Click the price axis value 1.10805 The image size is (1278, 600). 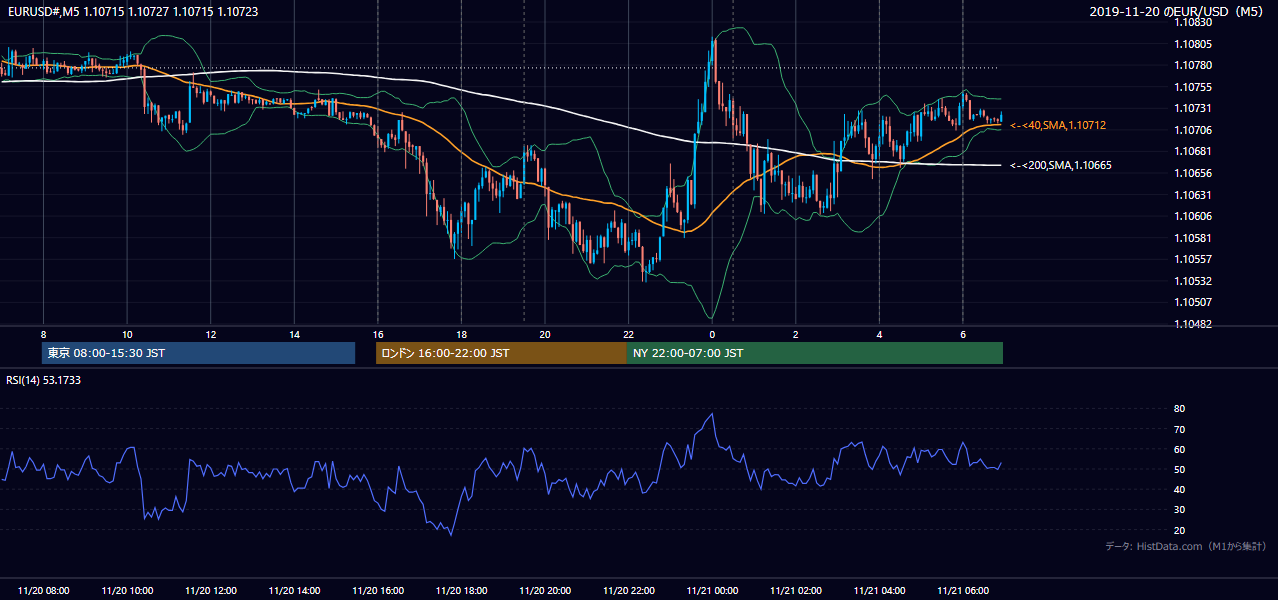click(x=1193, y=44)
